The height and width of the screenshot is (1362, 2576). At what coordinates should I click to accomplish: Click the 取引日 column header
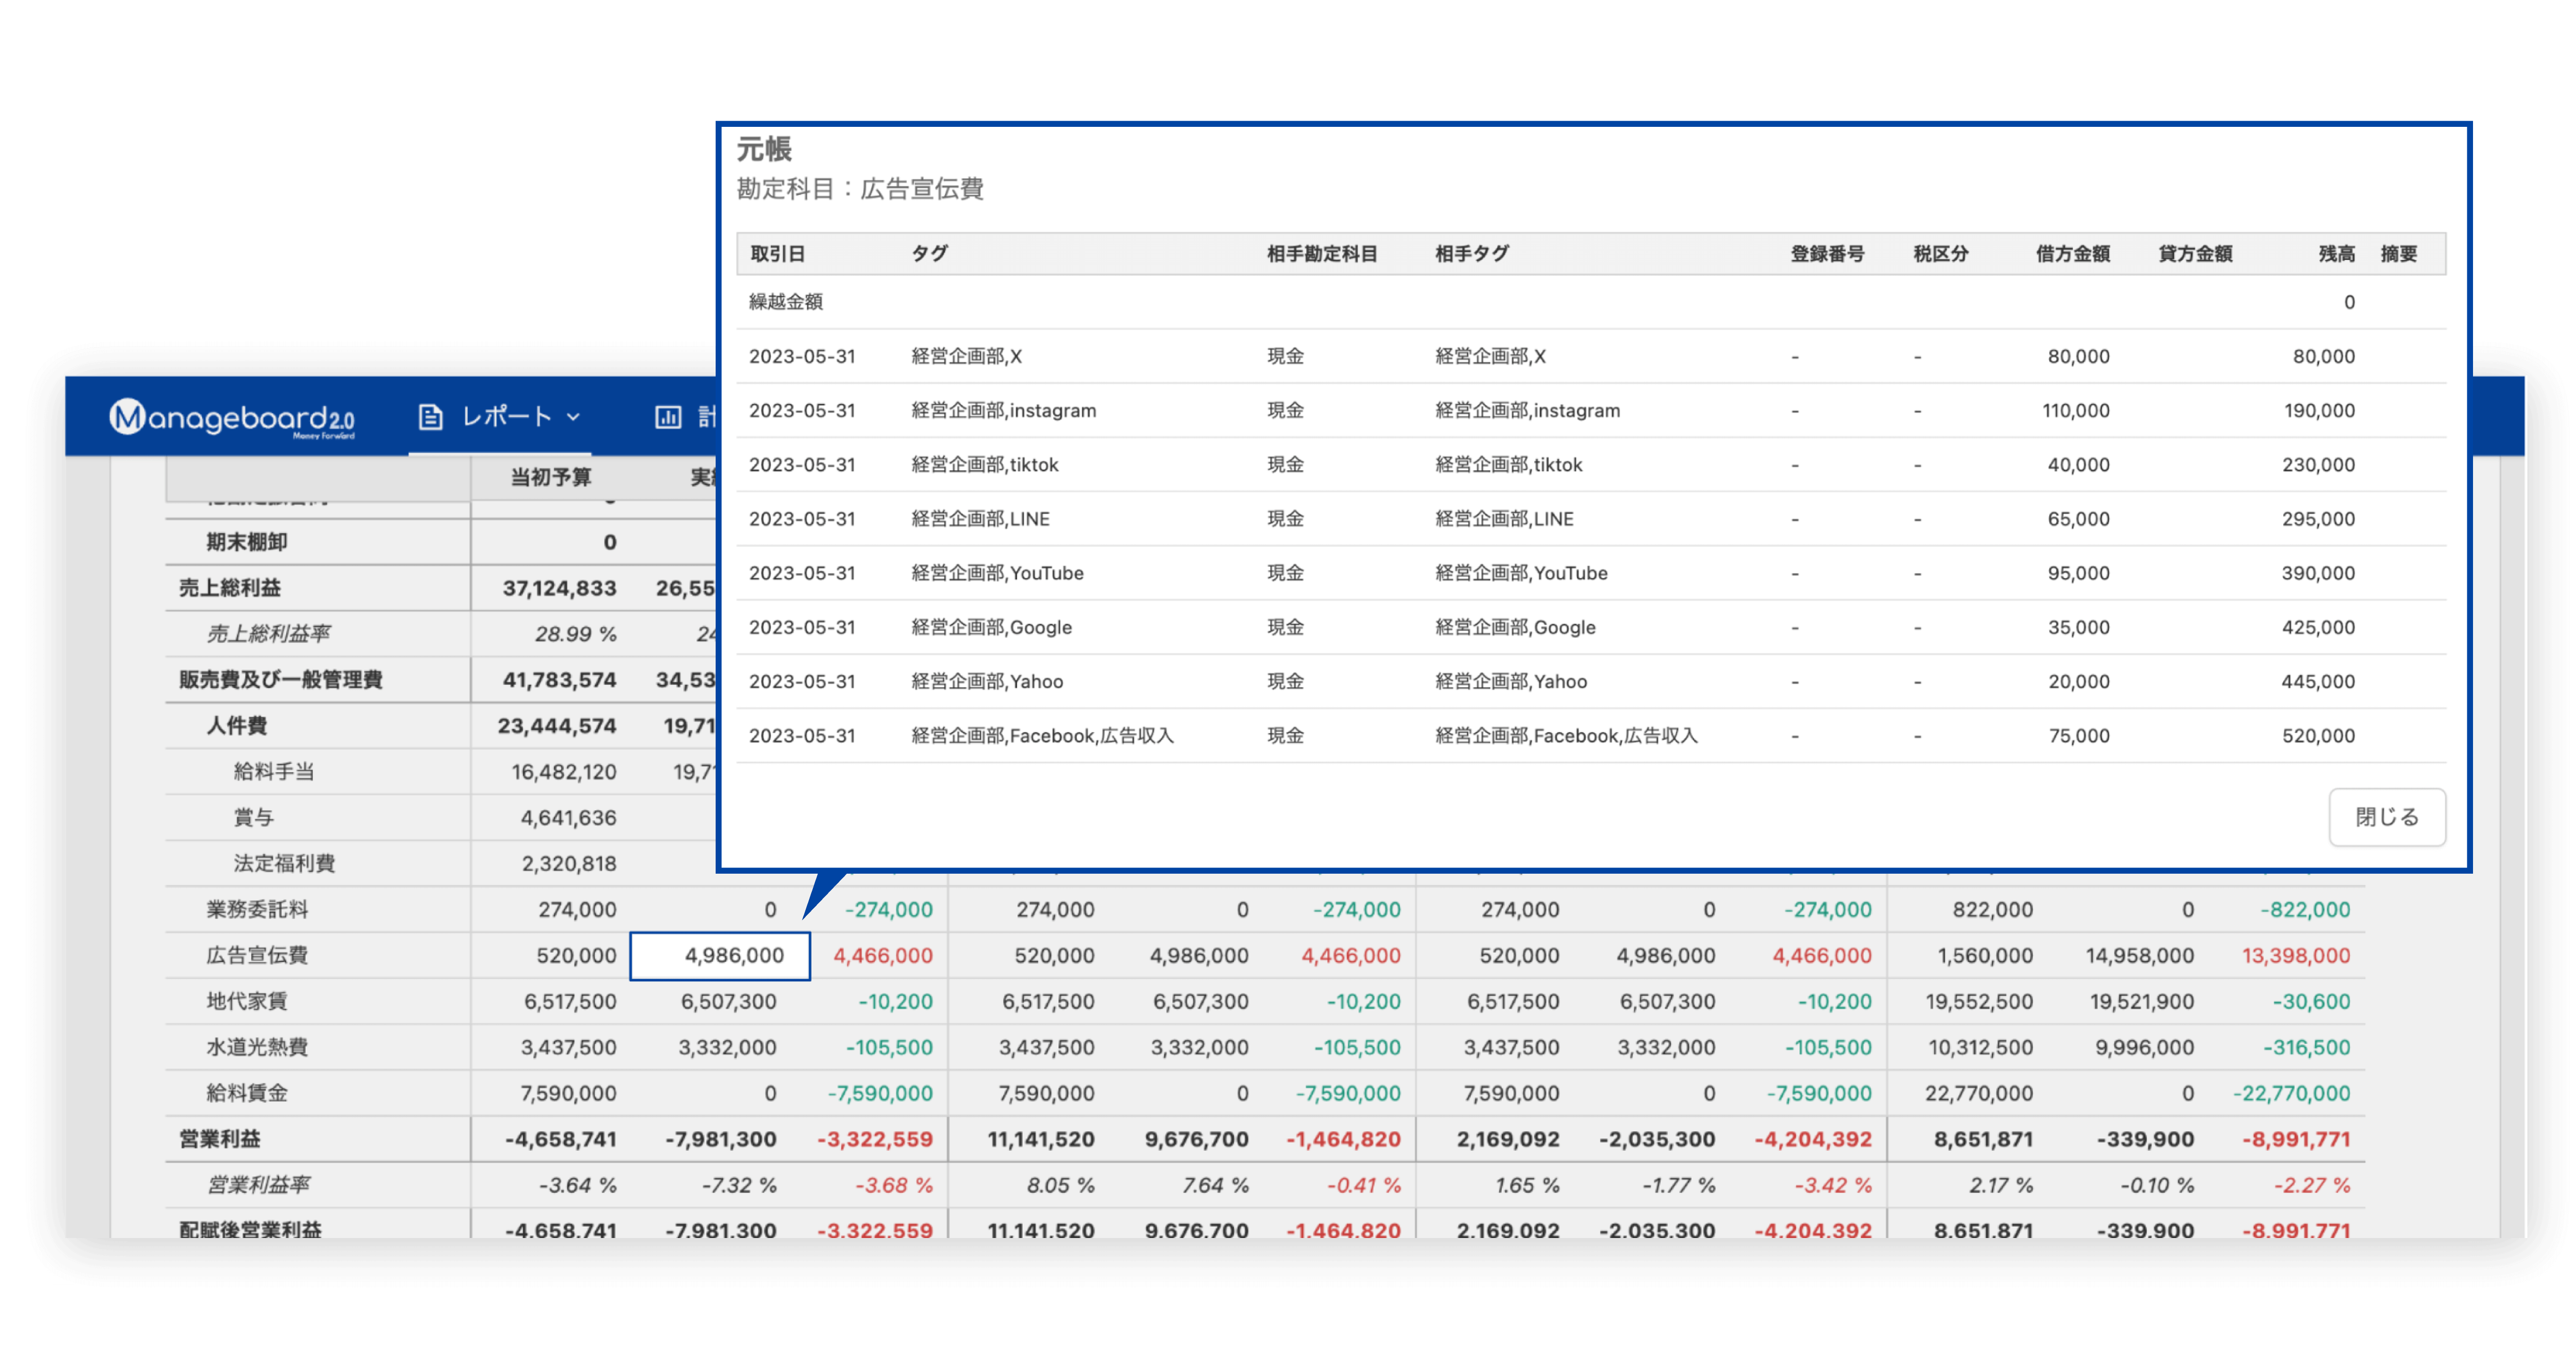coord(777,254)
